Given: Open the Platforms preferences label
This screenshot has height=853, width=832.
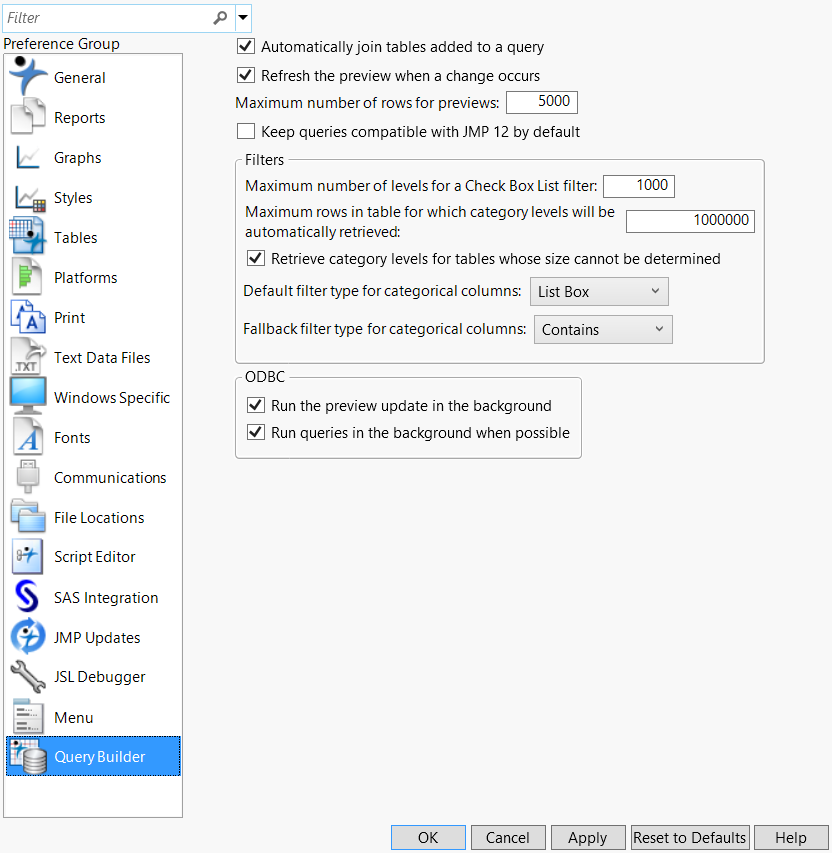Looking at the screenshot, I should pos(85,278).
